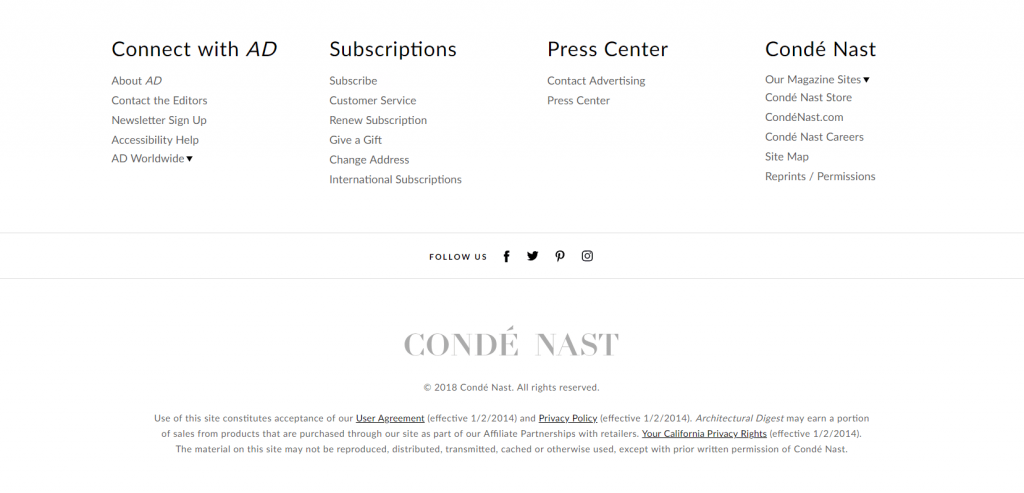Open Your California Privacy Rights
The height and width of the screenshot is (493, 1024).
(704, 434)
